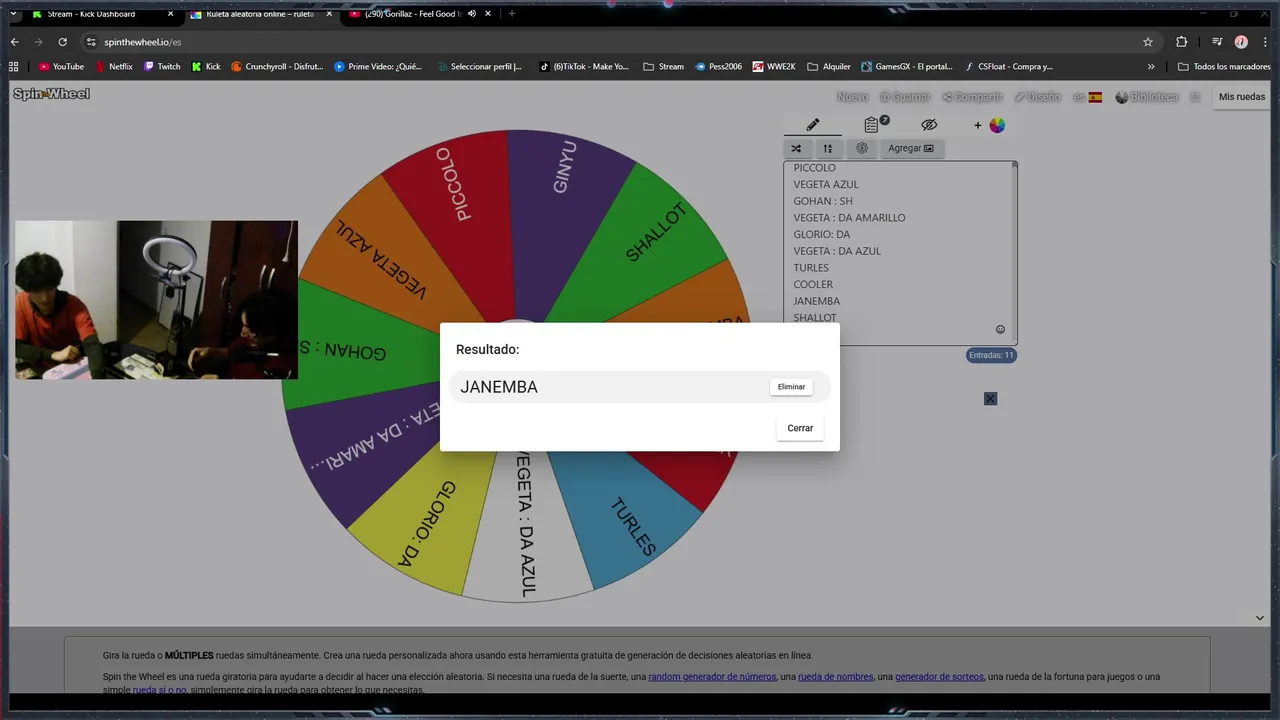This screenshot has height=720, width=1280.
Task: Open the YouTube bookmark
Action: click(61, 67)
